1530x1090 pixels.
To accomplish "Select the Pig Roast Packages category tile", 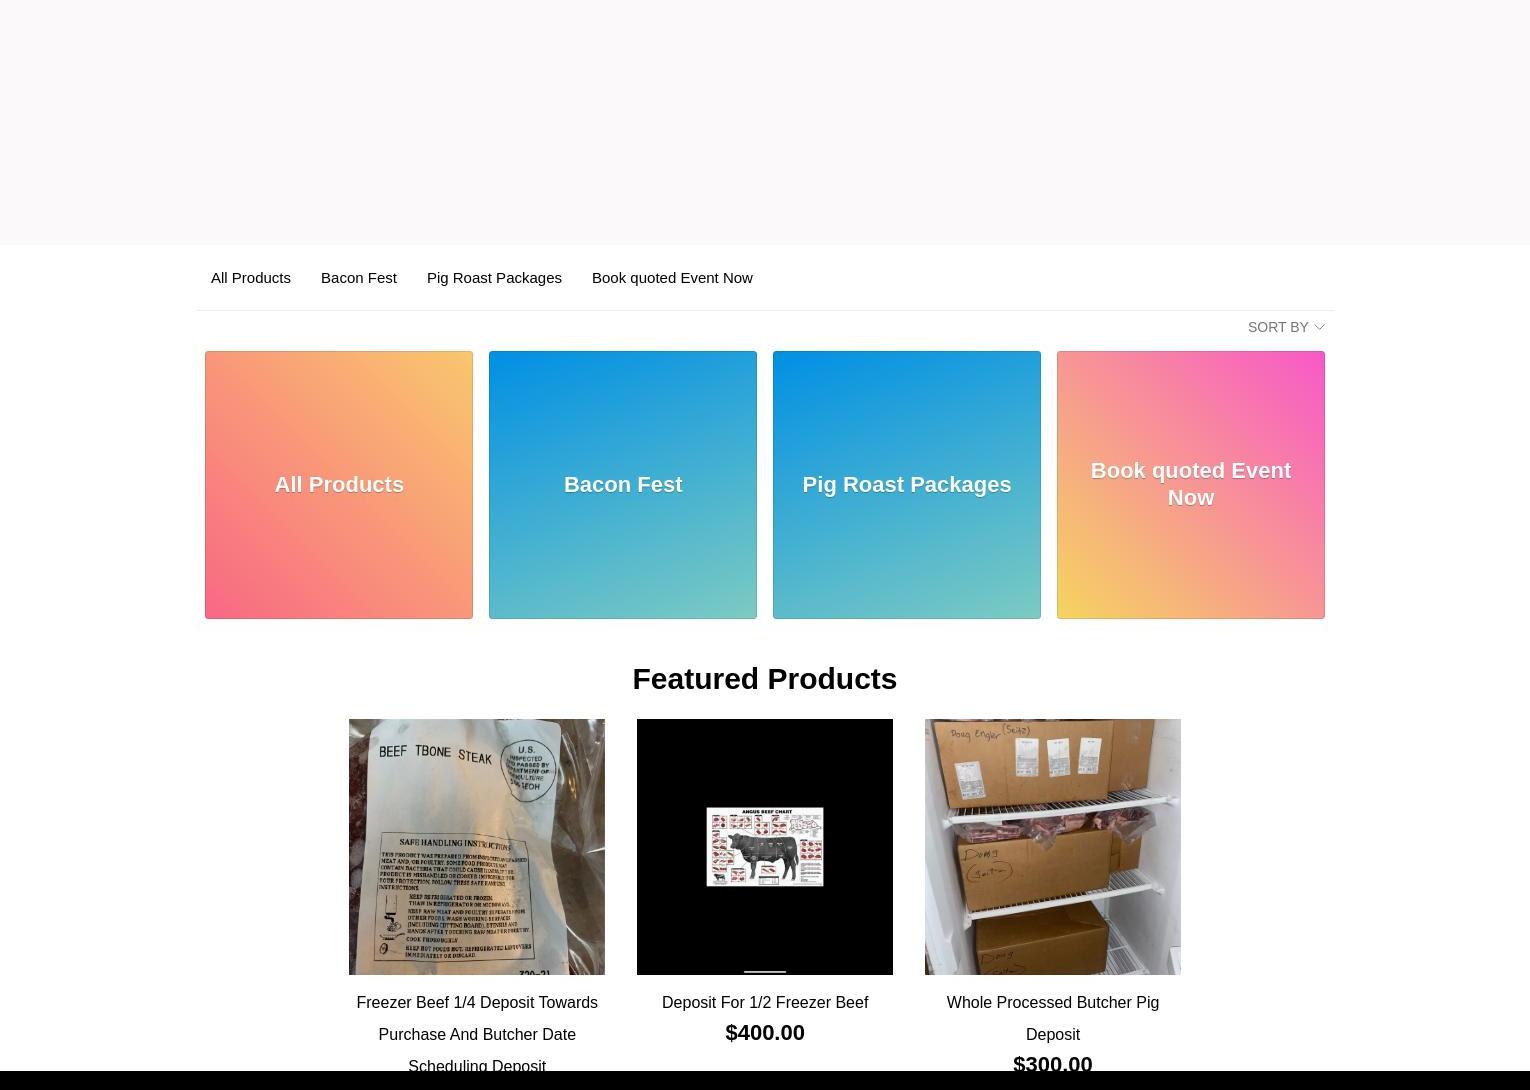I will 907,485.
